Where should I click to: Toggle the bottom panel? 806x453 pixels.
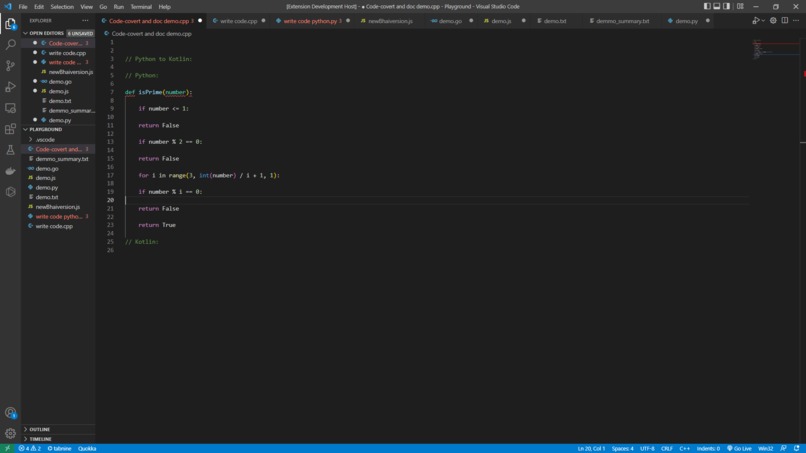pyautogui.click(x=717, y=7)
